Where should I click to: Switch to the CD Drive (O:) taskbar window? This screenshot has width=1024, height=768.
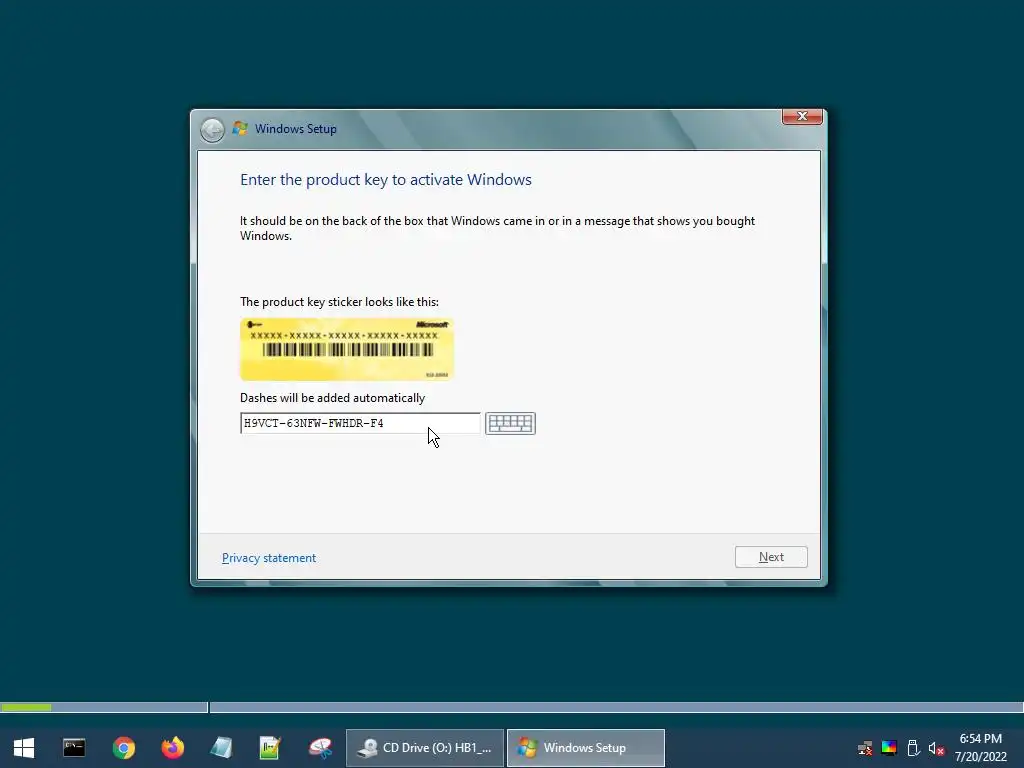[x=424, y=748]
